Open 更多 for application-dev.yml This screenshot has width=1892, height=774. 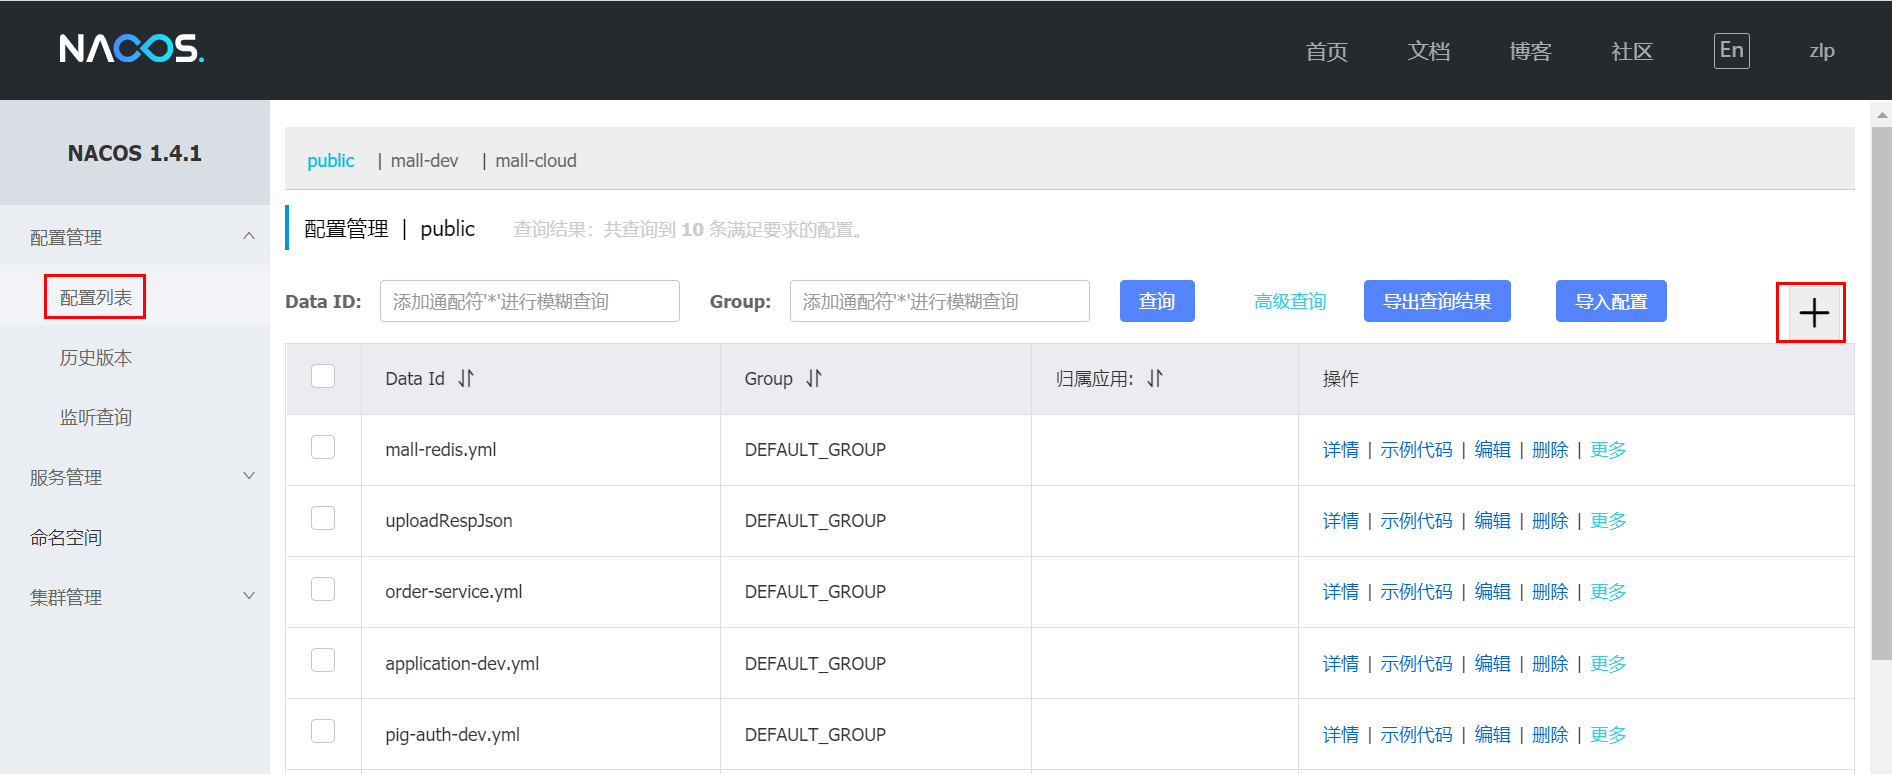click(x=1608, y=664)
